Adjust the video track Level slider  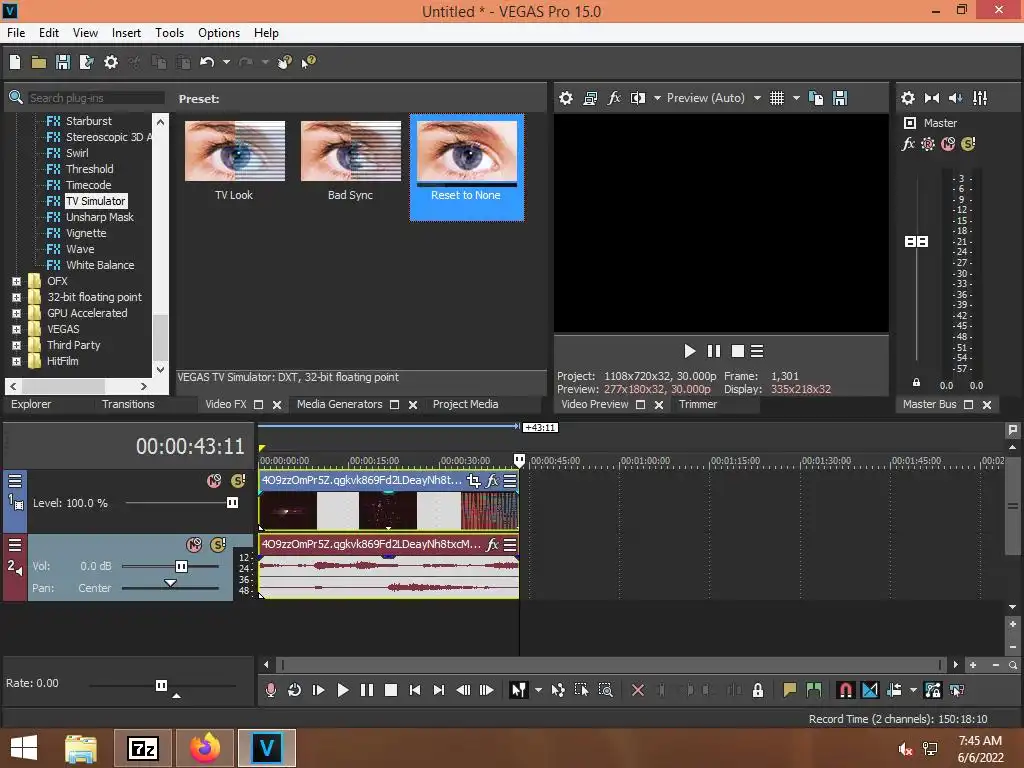pyautogui.click(x=232, y=503)
